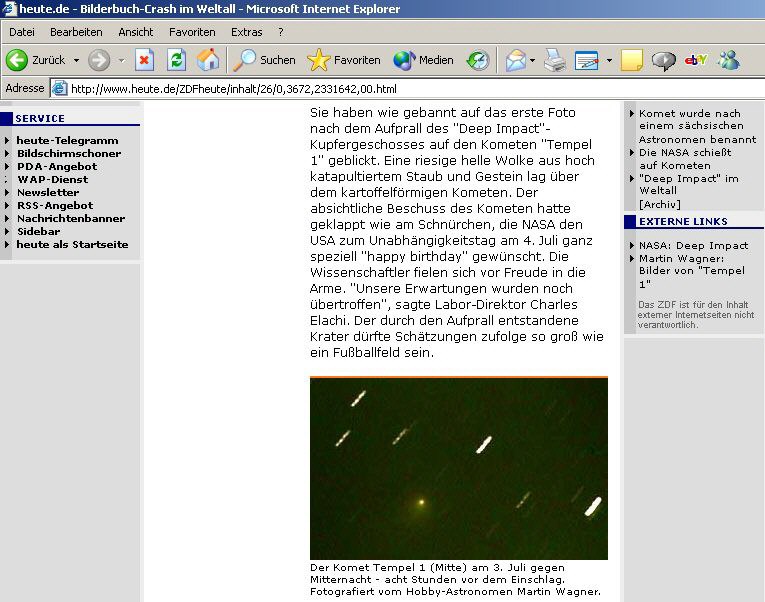Open the history (Verlauf) icon
Image resolution: width=765 pixels, height=602 pixels.
click(x=478, y=60)
